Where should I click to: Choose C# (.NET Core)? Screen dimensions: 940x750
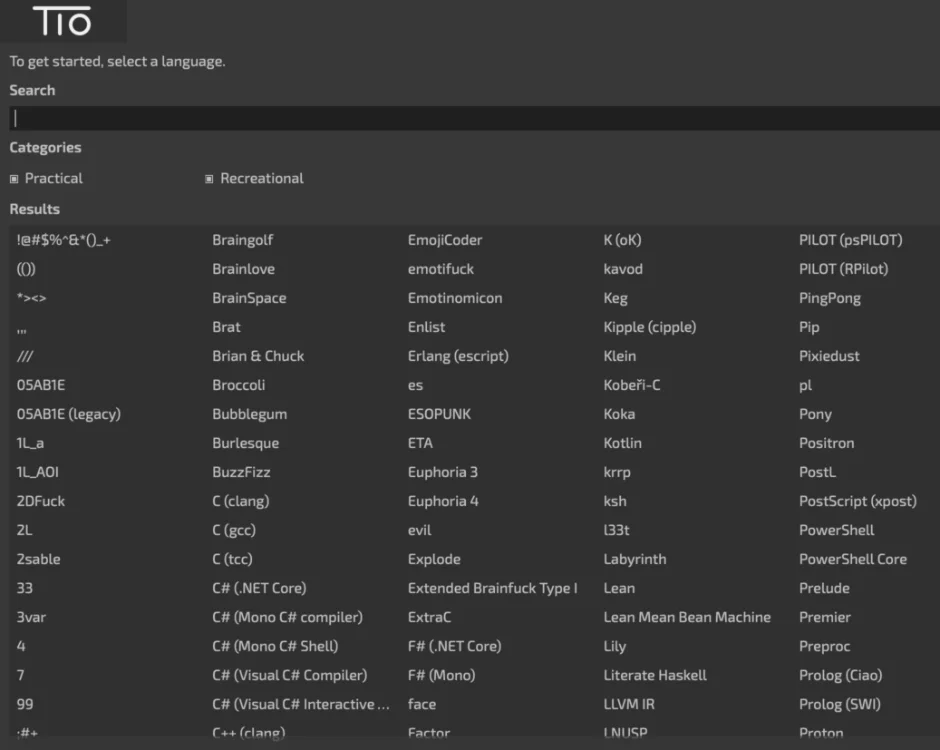click(x=260, y=588)
